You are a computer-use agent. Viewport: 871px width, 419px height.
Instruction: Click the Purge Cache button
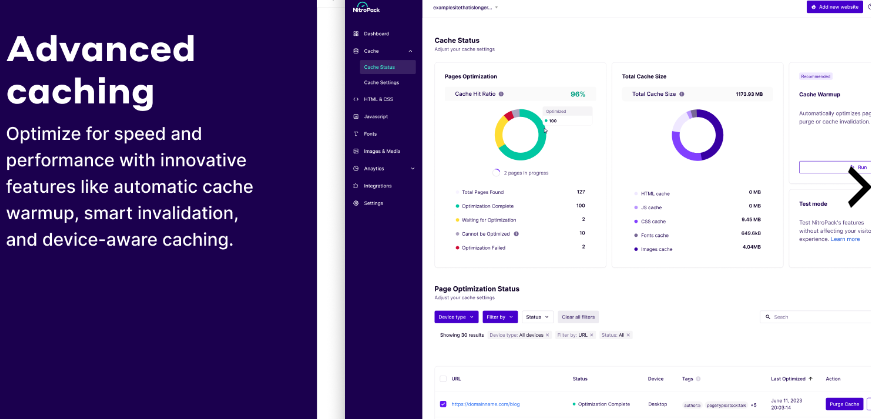[844, 404]
